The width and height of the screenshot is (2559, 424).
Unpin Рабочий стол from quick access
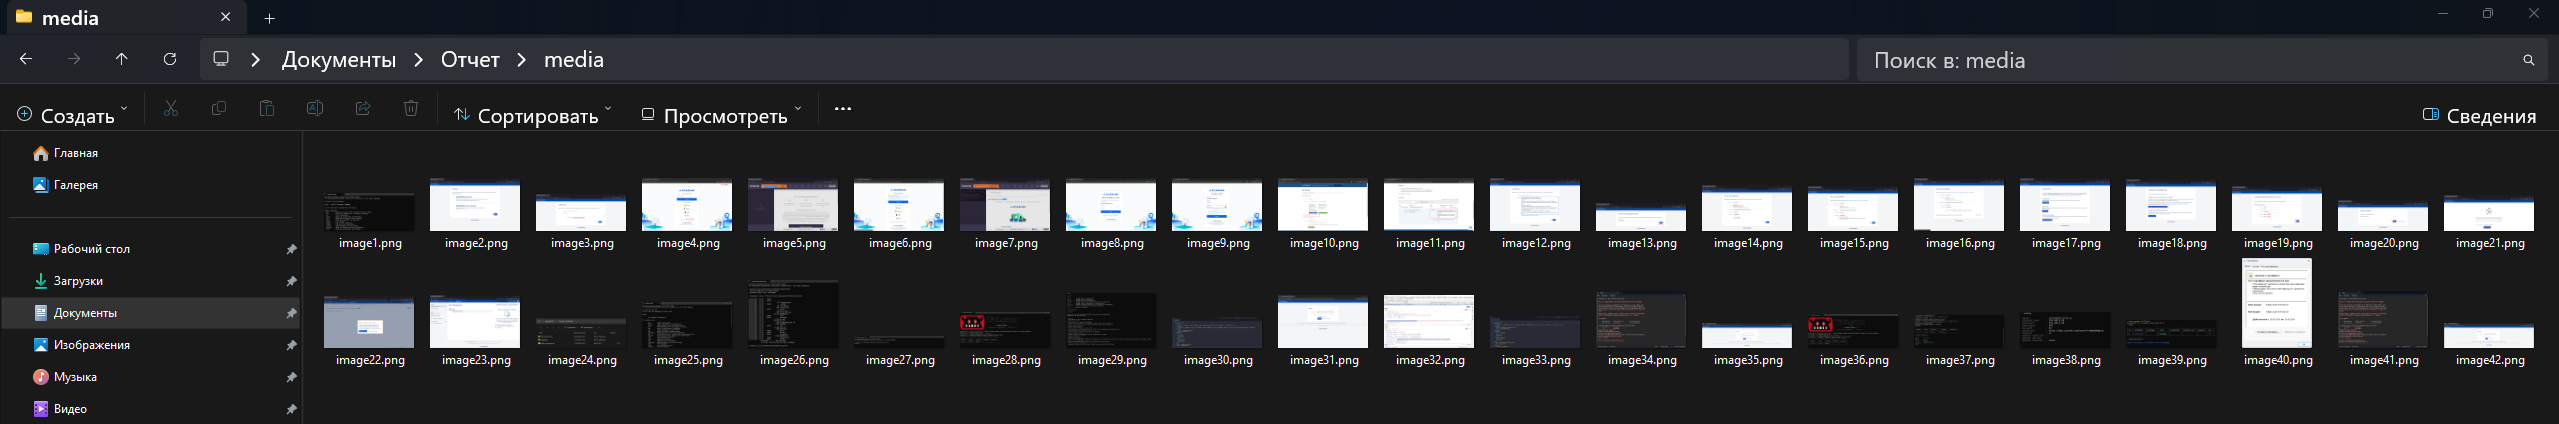291,249
